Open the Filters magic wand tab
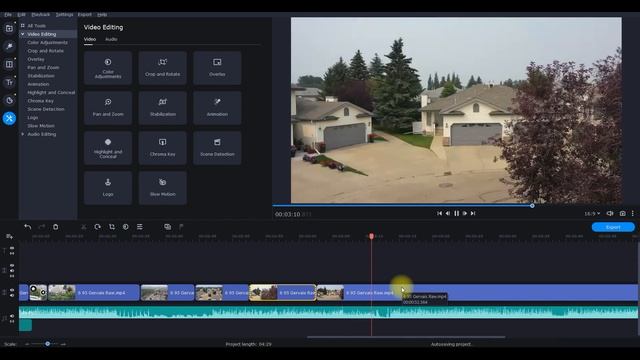 pyautogui.click(x=9, y=47)
